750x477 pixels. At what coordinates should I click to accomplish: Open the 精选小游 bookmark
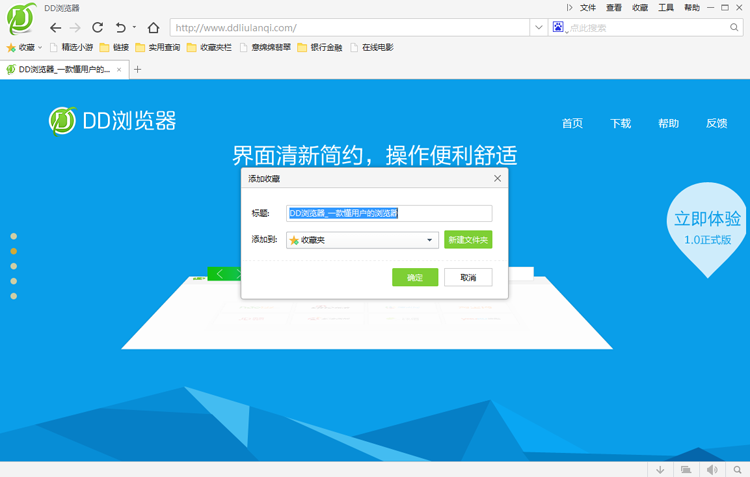[x=71, y=47]
